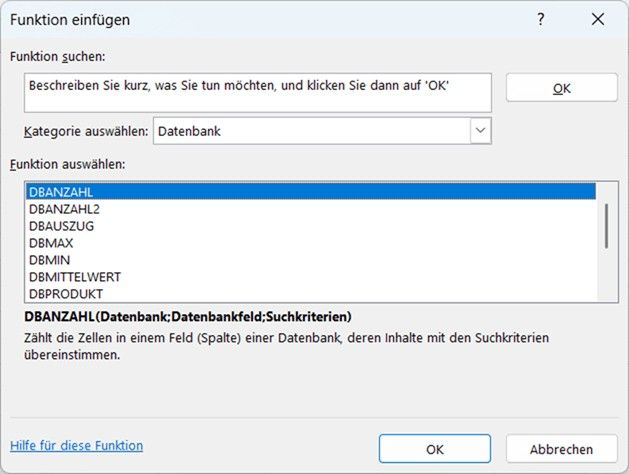The height and width of the screenshot is (474, 629).
Task: Select DBPRODUKT from the function list
Action: coord(310,294)
